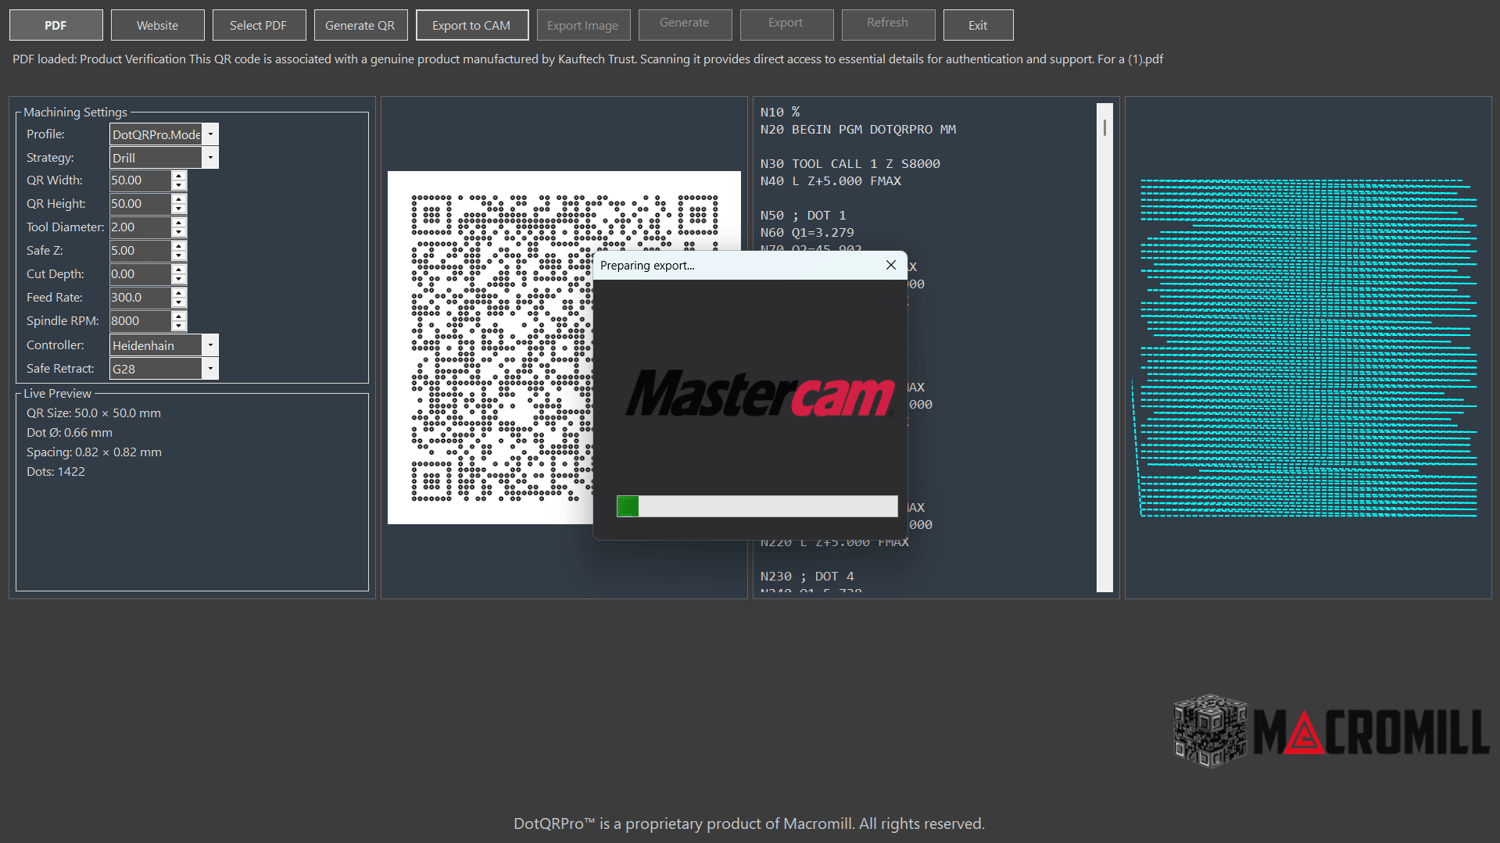Click the Generate QR button
Image resolution: width=1500 pixels, height=843 pixels.
(x=360, y=25)
